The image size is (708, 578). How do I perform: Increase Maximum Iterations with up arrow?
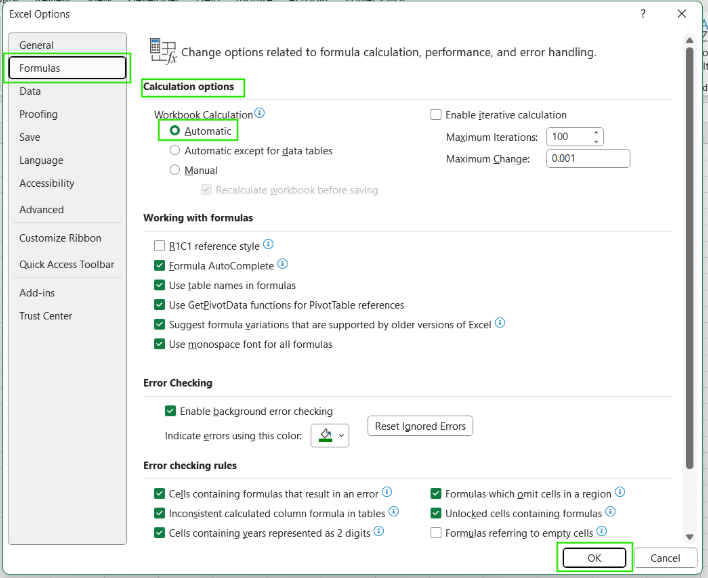coord(596,132)
